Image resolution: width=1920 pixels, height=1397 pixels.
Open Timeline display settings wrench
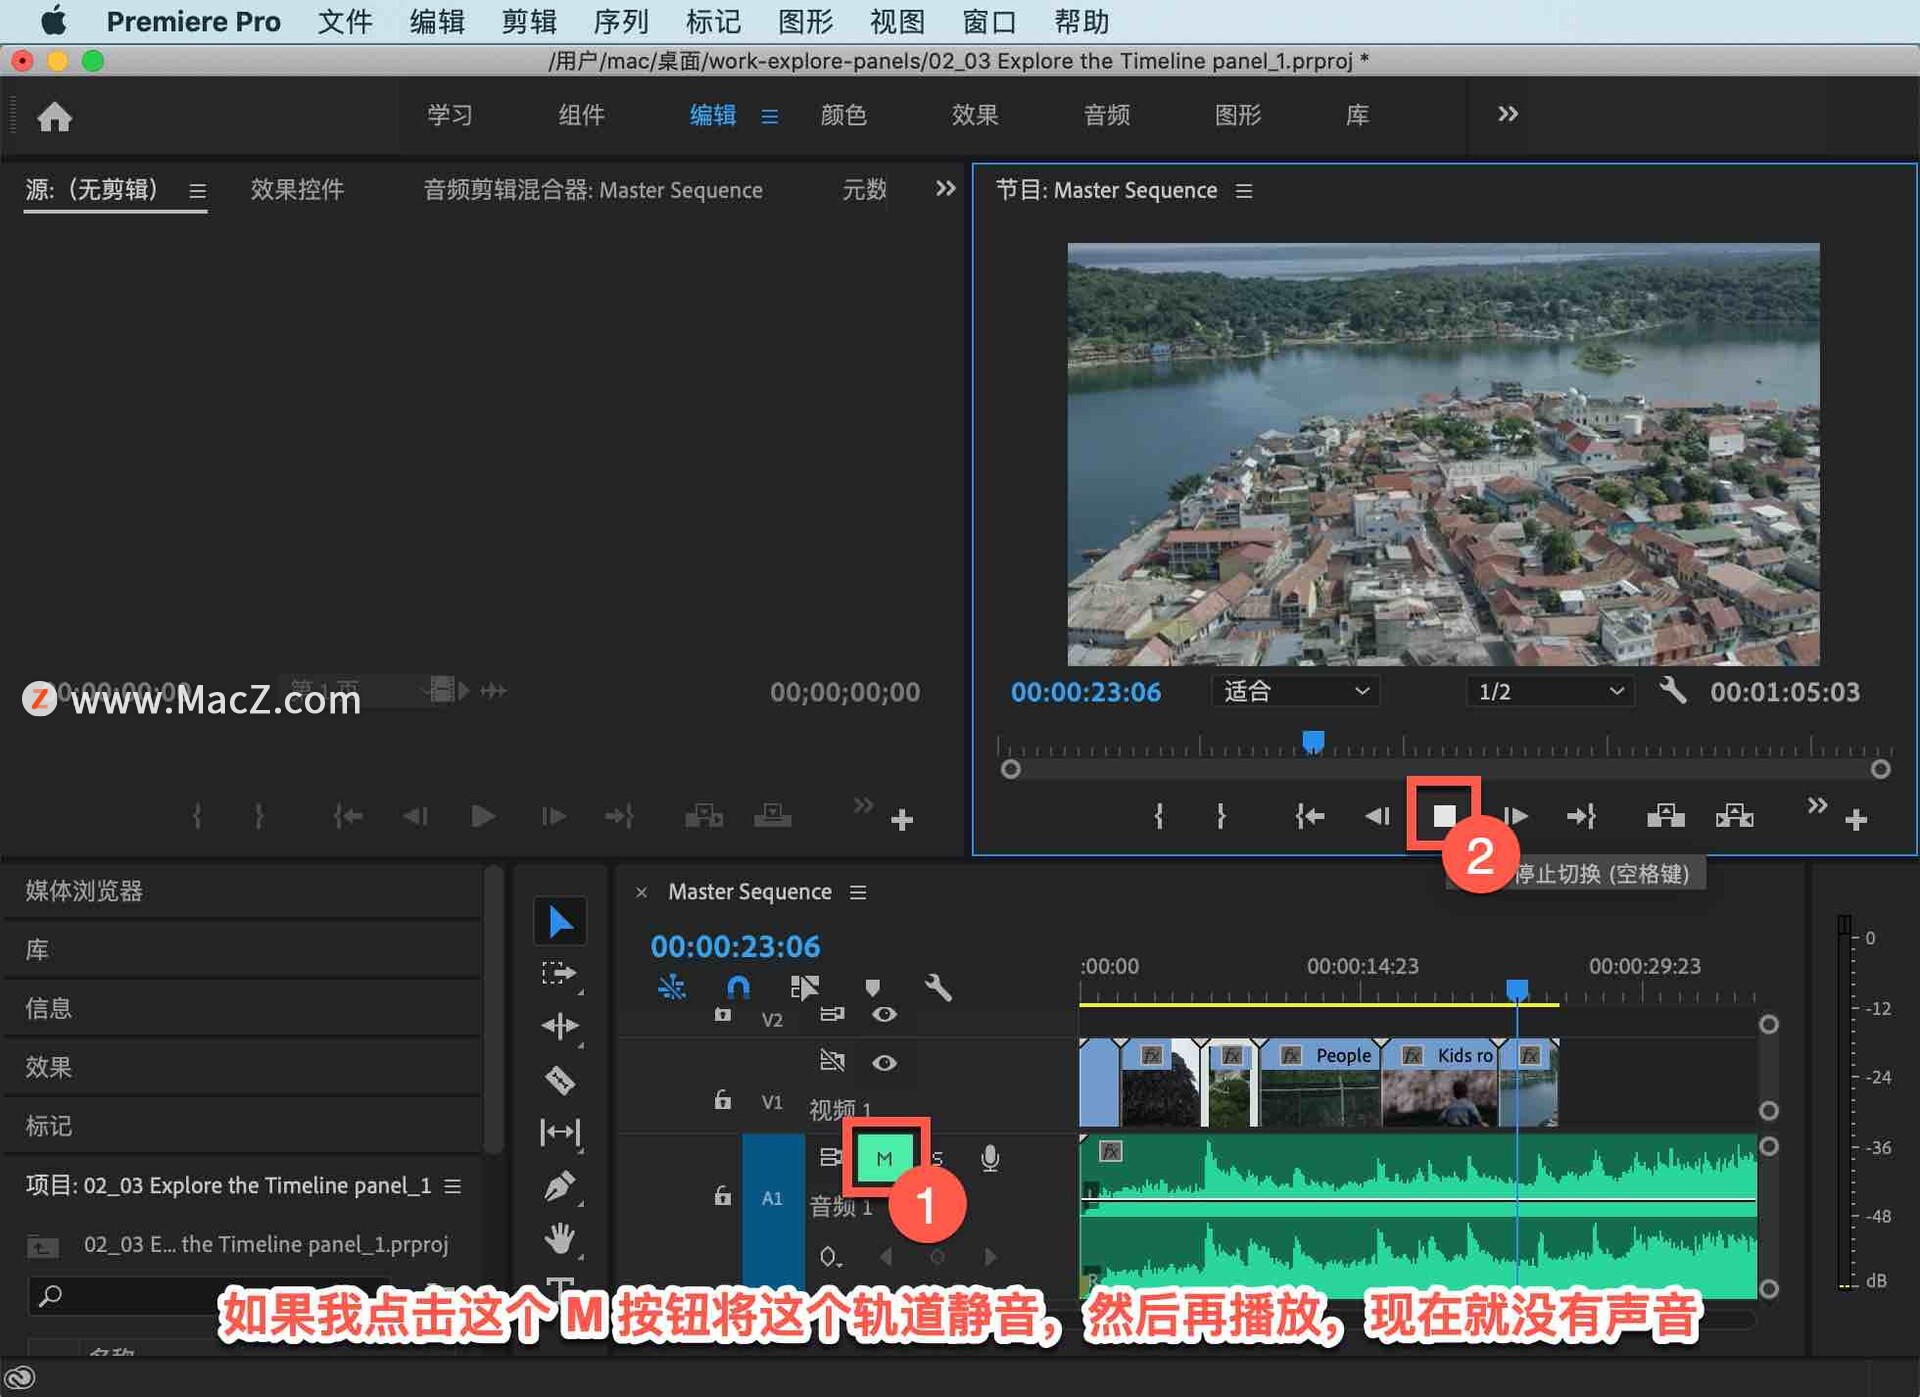(x=938, y=988)
